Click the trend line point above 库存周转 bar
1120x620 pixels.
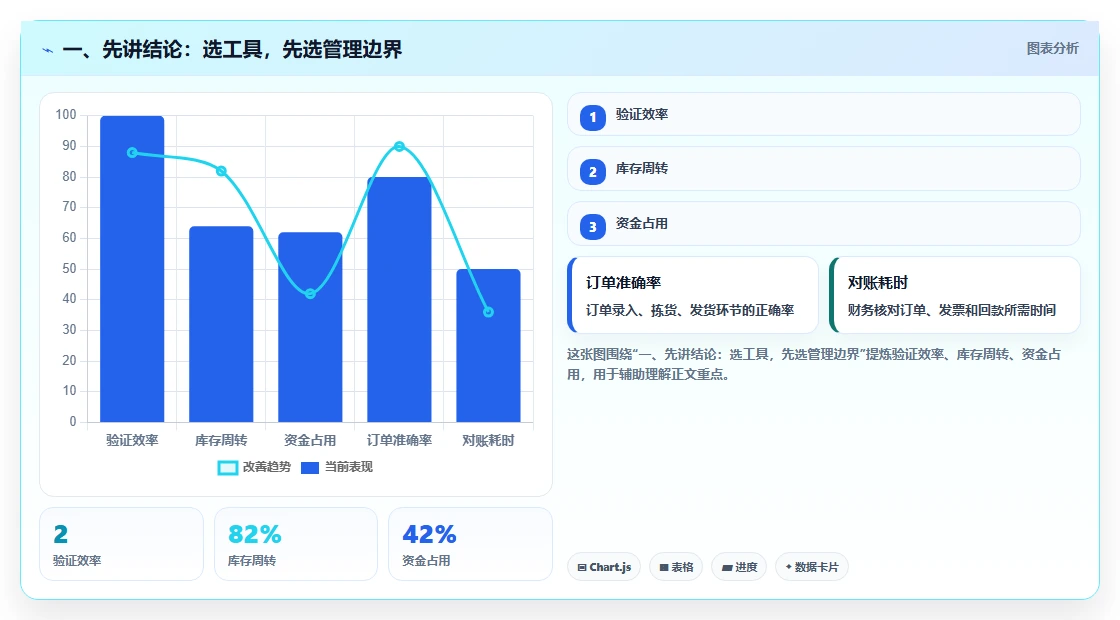point(221,171)
